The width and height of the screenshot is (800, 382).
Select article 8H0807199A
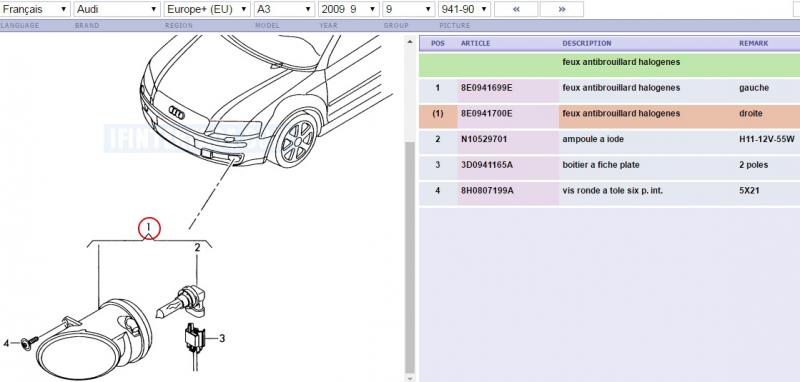pos(487,190)
